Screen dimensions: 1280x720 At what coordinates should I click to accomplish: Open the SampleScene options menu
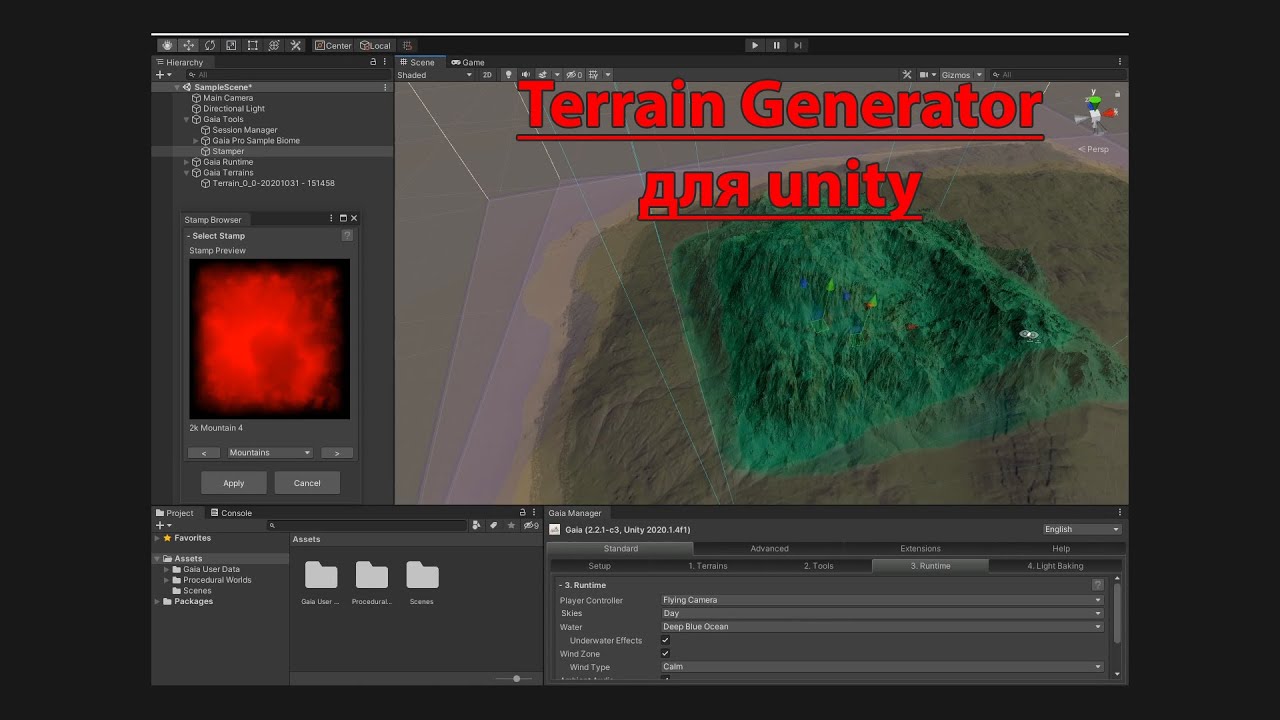pos(386,88)
